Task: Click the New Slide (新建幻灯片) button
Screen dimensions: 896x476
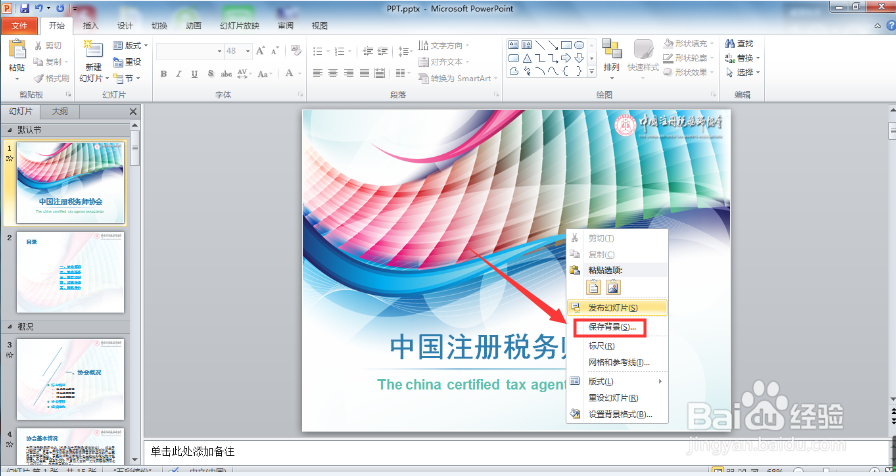Action: click(94, 61)
